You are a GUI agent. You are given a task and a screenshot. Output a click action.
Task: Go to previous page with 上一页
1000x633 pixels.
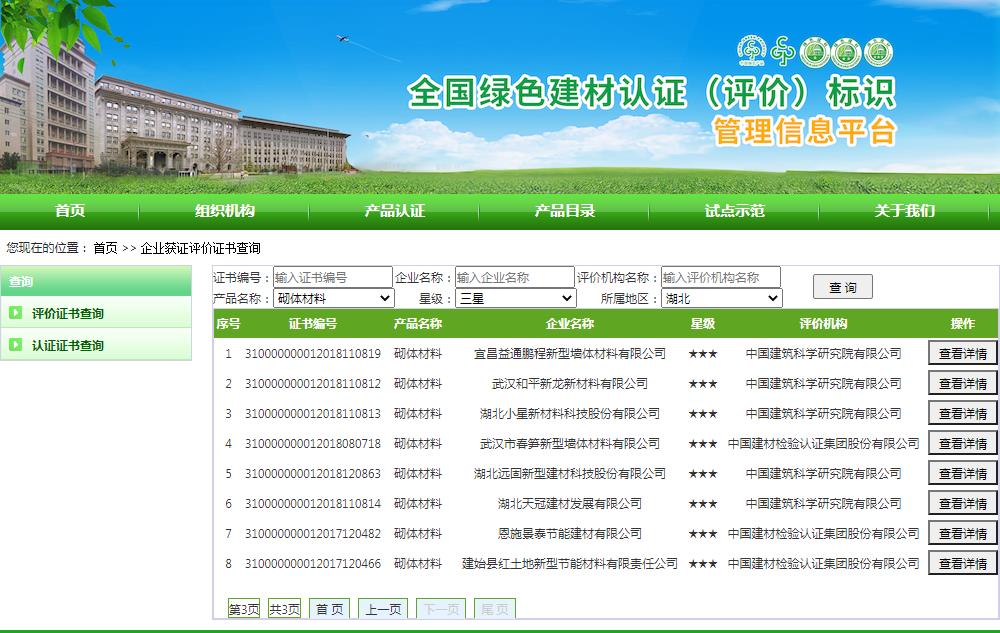pyautogui.click(x=382, y=609)
